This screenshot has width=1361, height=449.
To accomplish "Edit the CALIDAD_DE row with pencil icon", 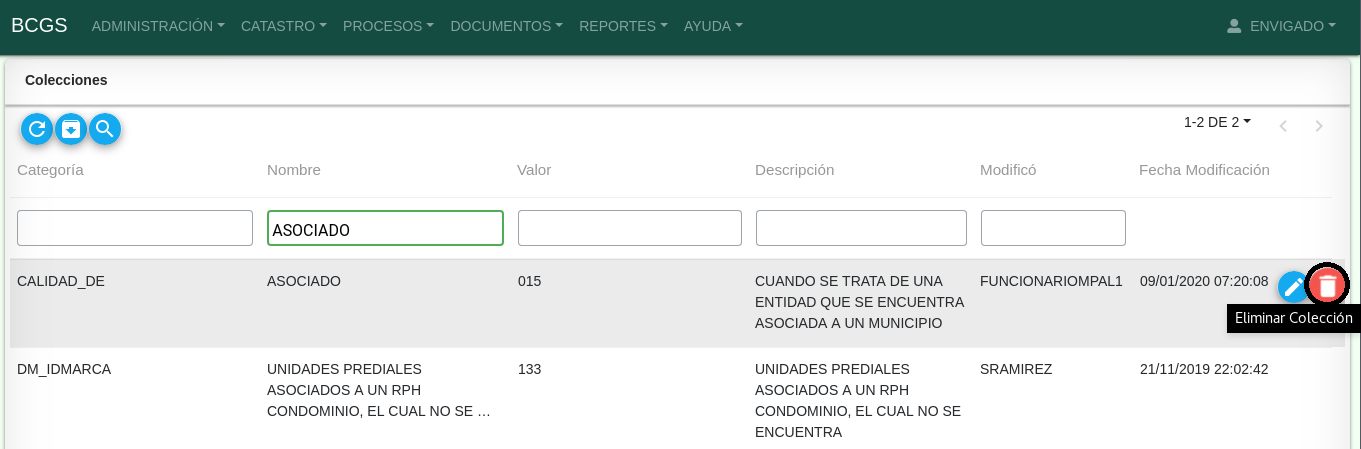I will pyautogui.click(x=1292, y=287).
